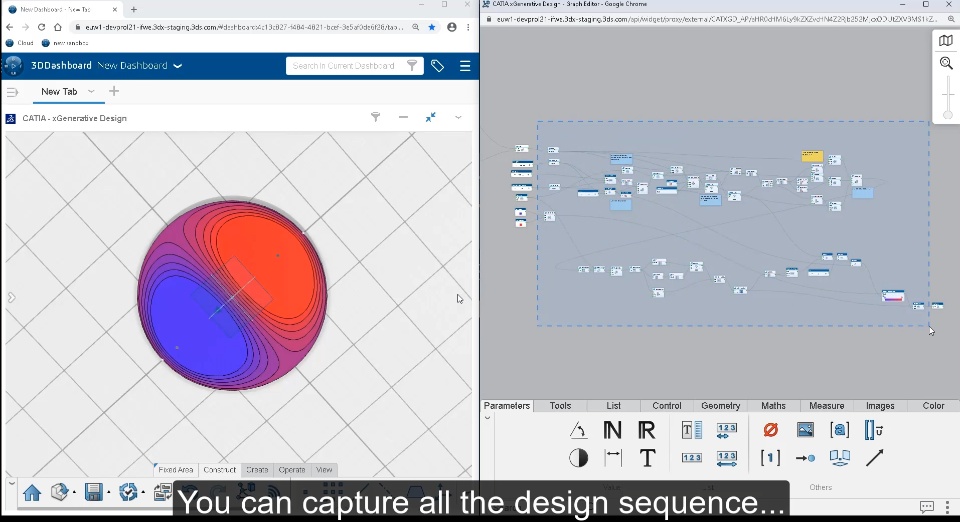
Task: Select the bracketed 'a' object icon
Action: tap(839, 430)
